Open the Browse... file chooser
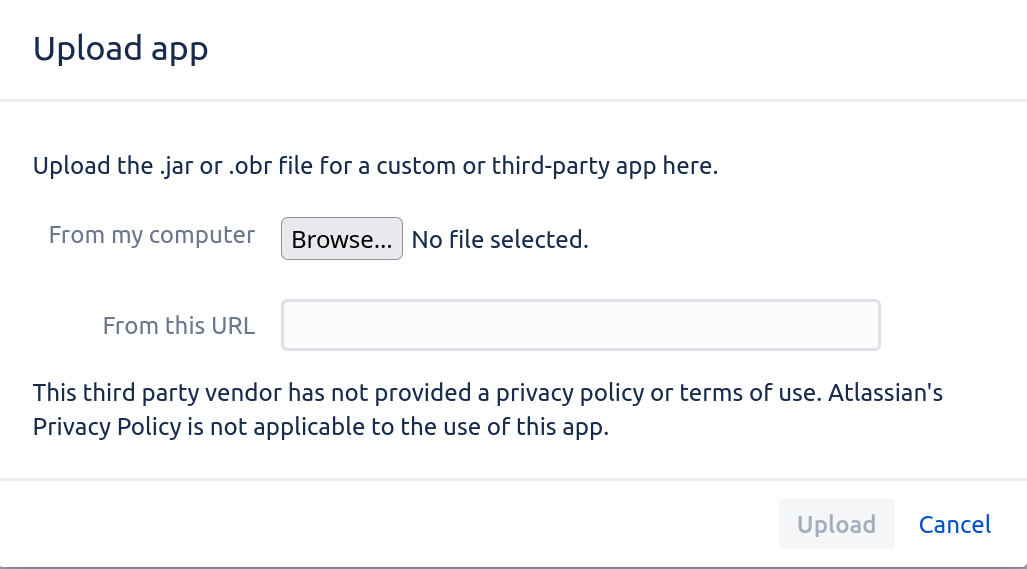 point(342,239)
